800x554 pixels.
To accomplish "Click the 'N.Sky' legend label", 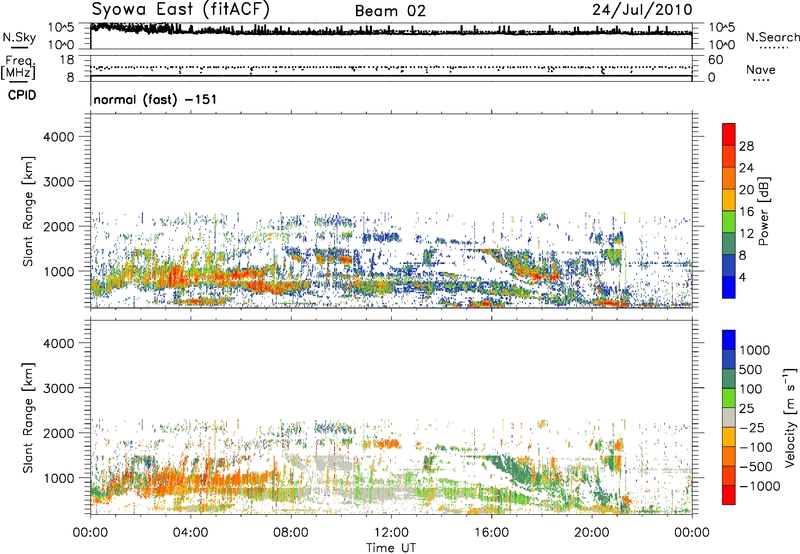I will (x=19, y=38).
